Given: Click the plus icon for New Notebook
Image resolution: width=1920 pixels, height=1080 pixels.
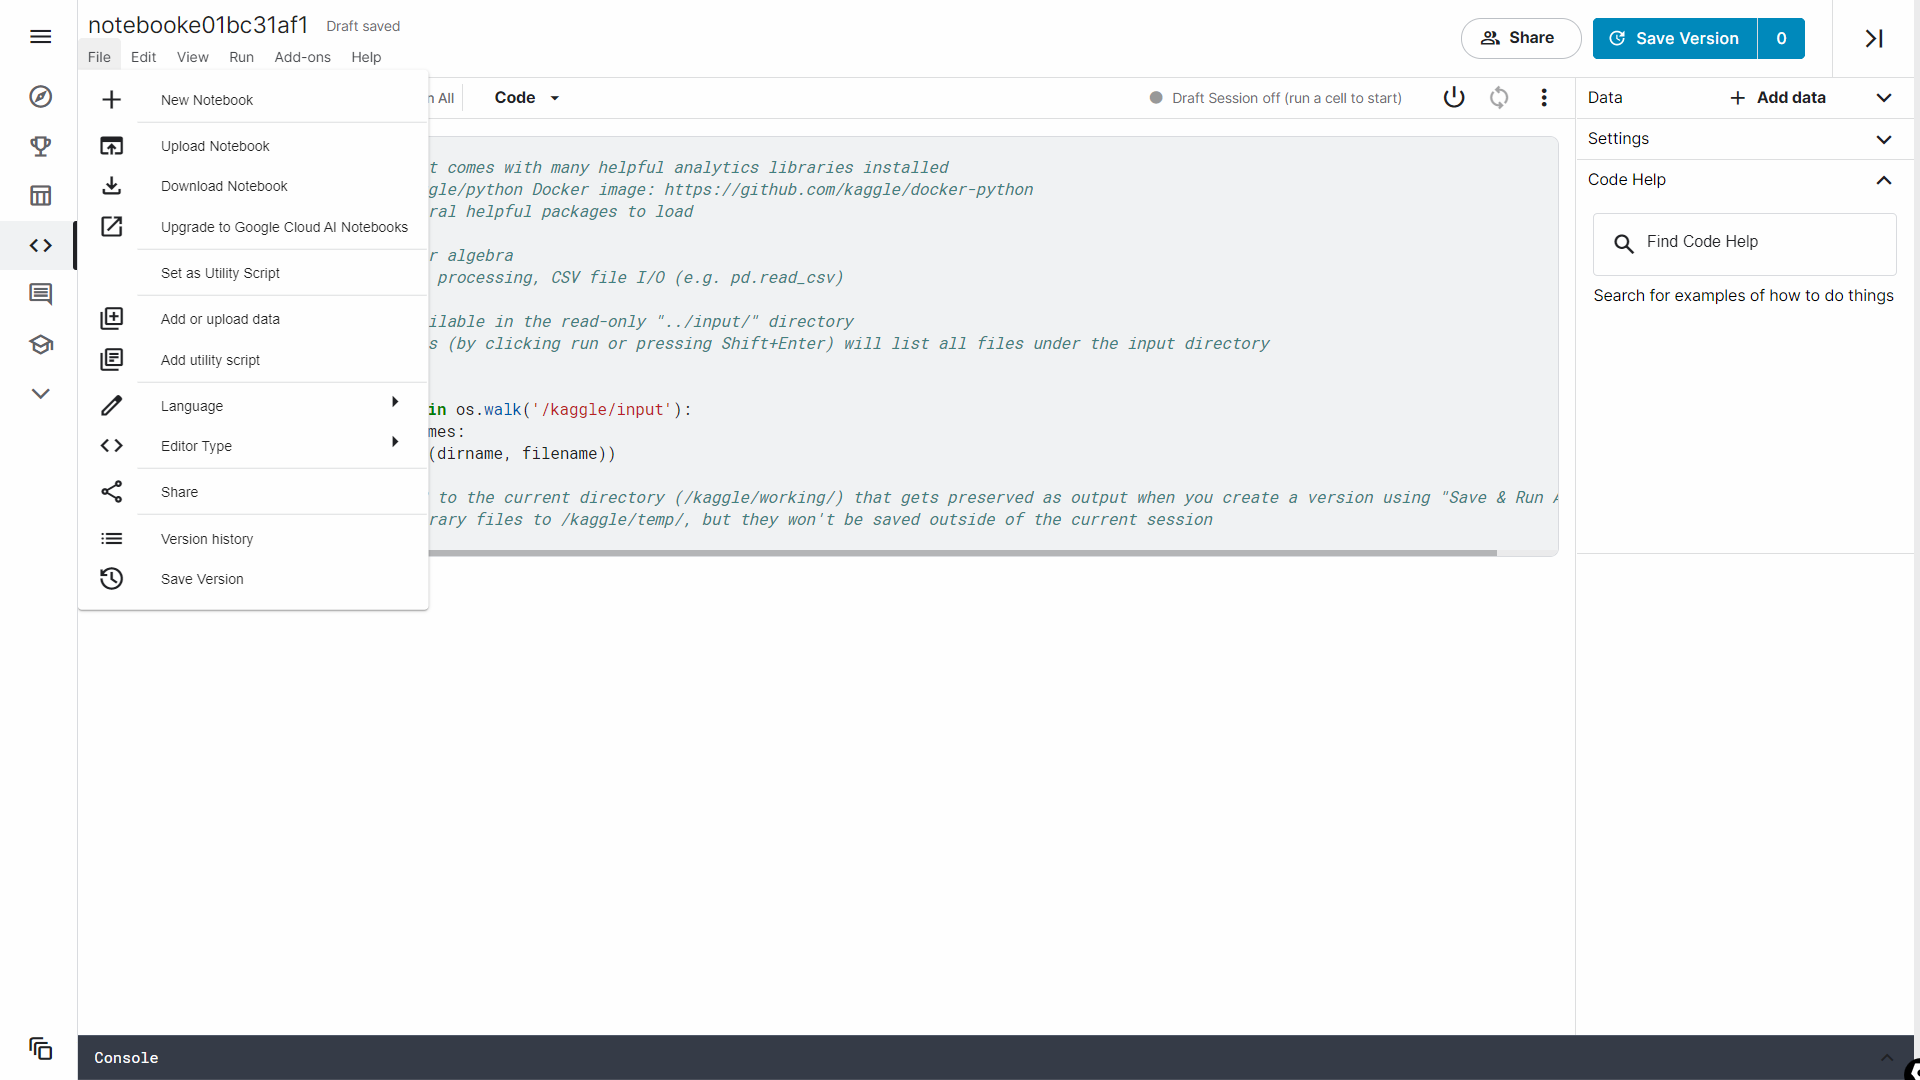Looking at the screenshot, I should click(112, 100).
